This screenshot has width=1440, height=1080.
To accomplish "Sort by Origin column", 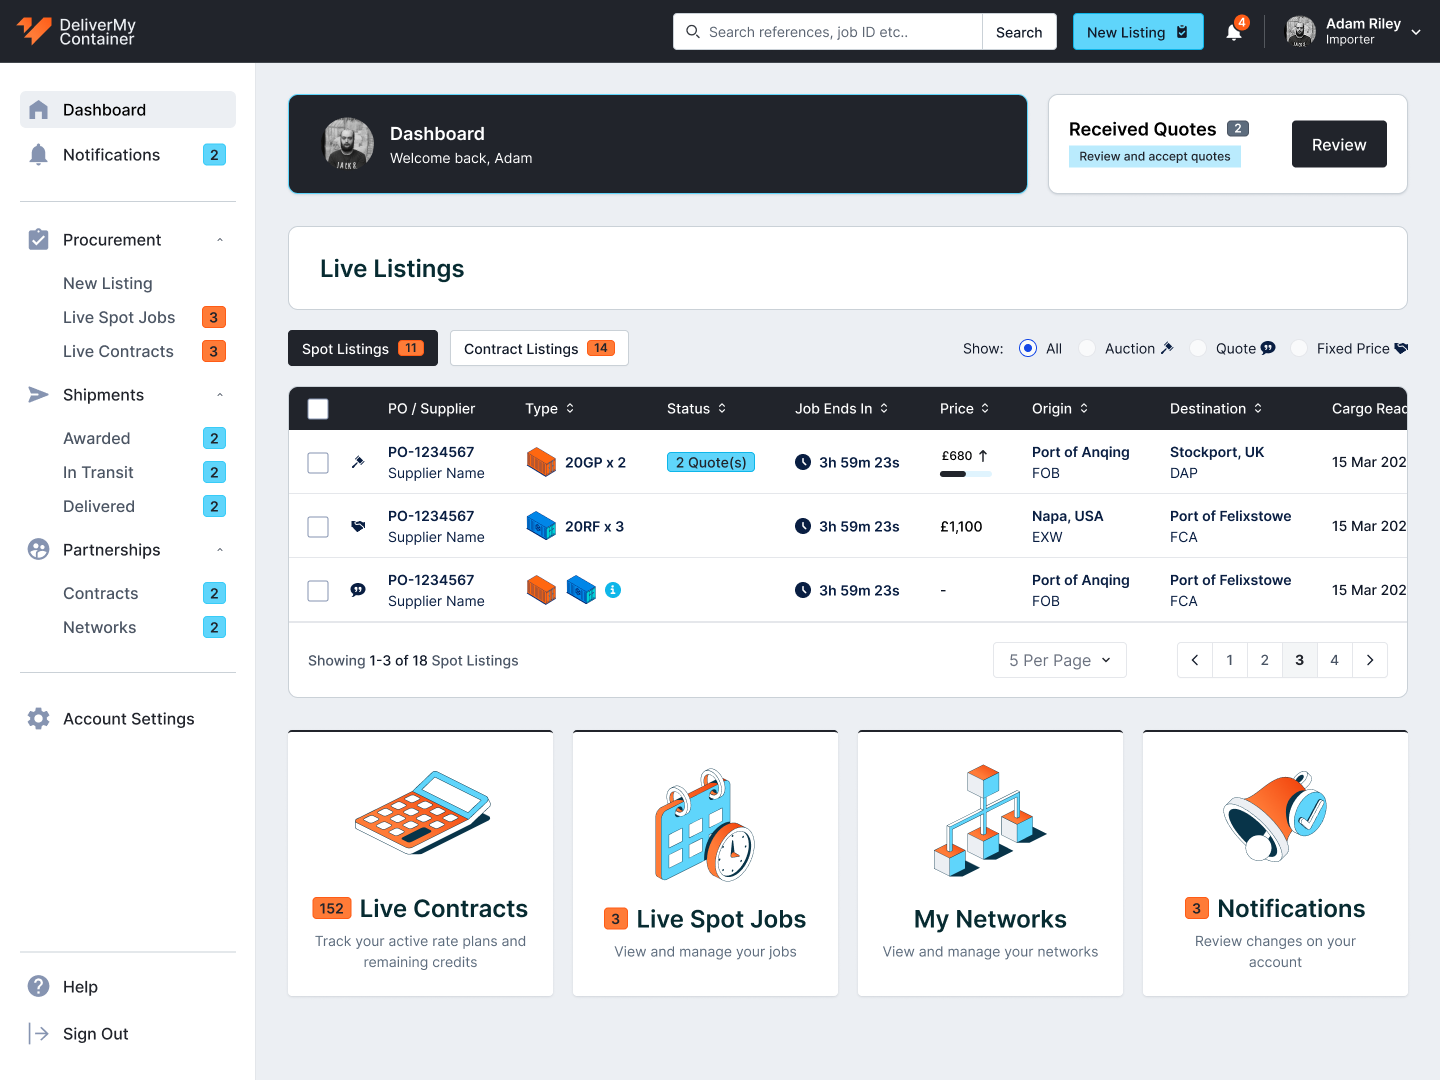I will (1060, 408).
